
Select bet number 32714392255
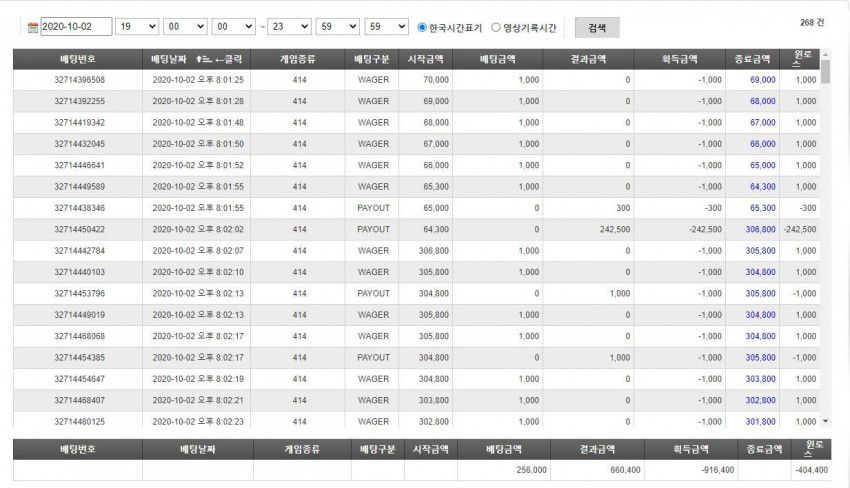click(x=80, y=101)
